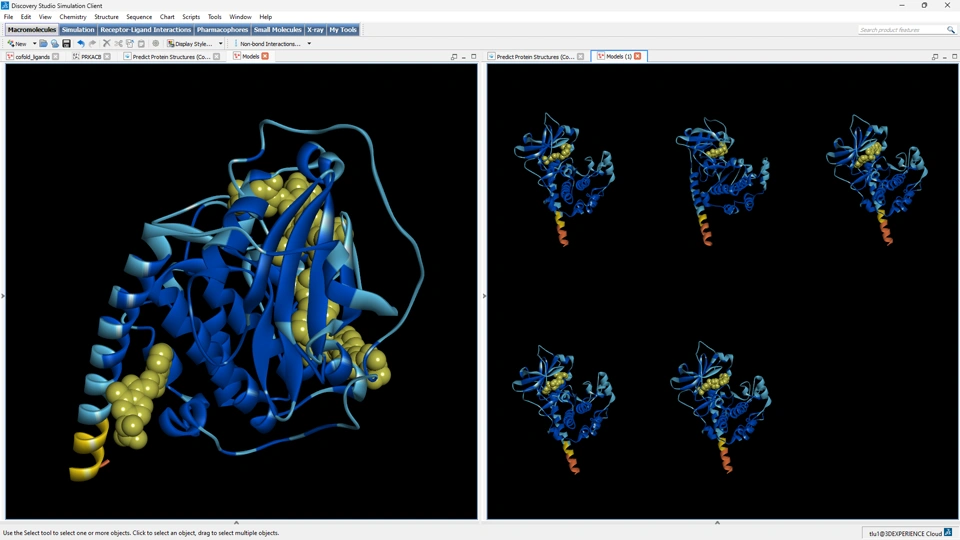Viewport: 960px width, 540px height.
Task: Open Non-bond Interactions tool
Action: click(x=270, y=43)
